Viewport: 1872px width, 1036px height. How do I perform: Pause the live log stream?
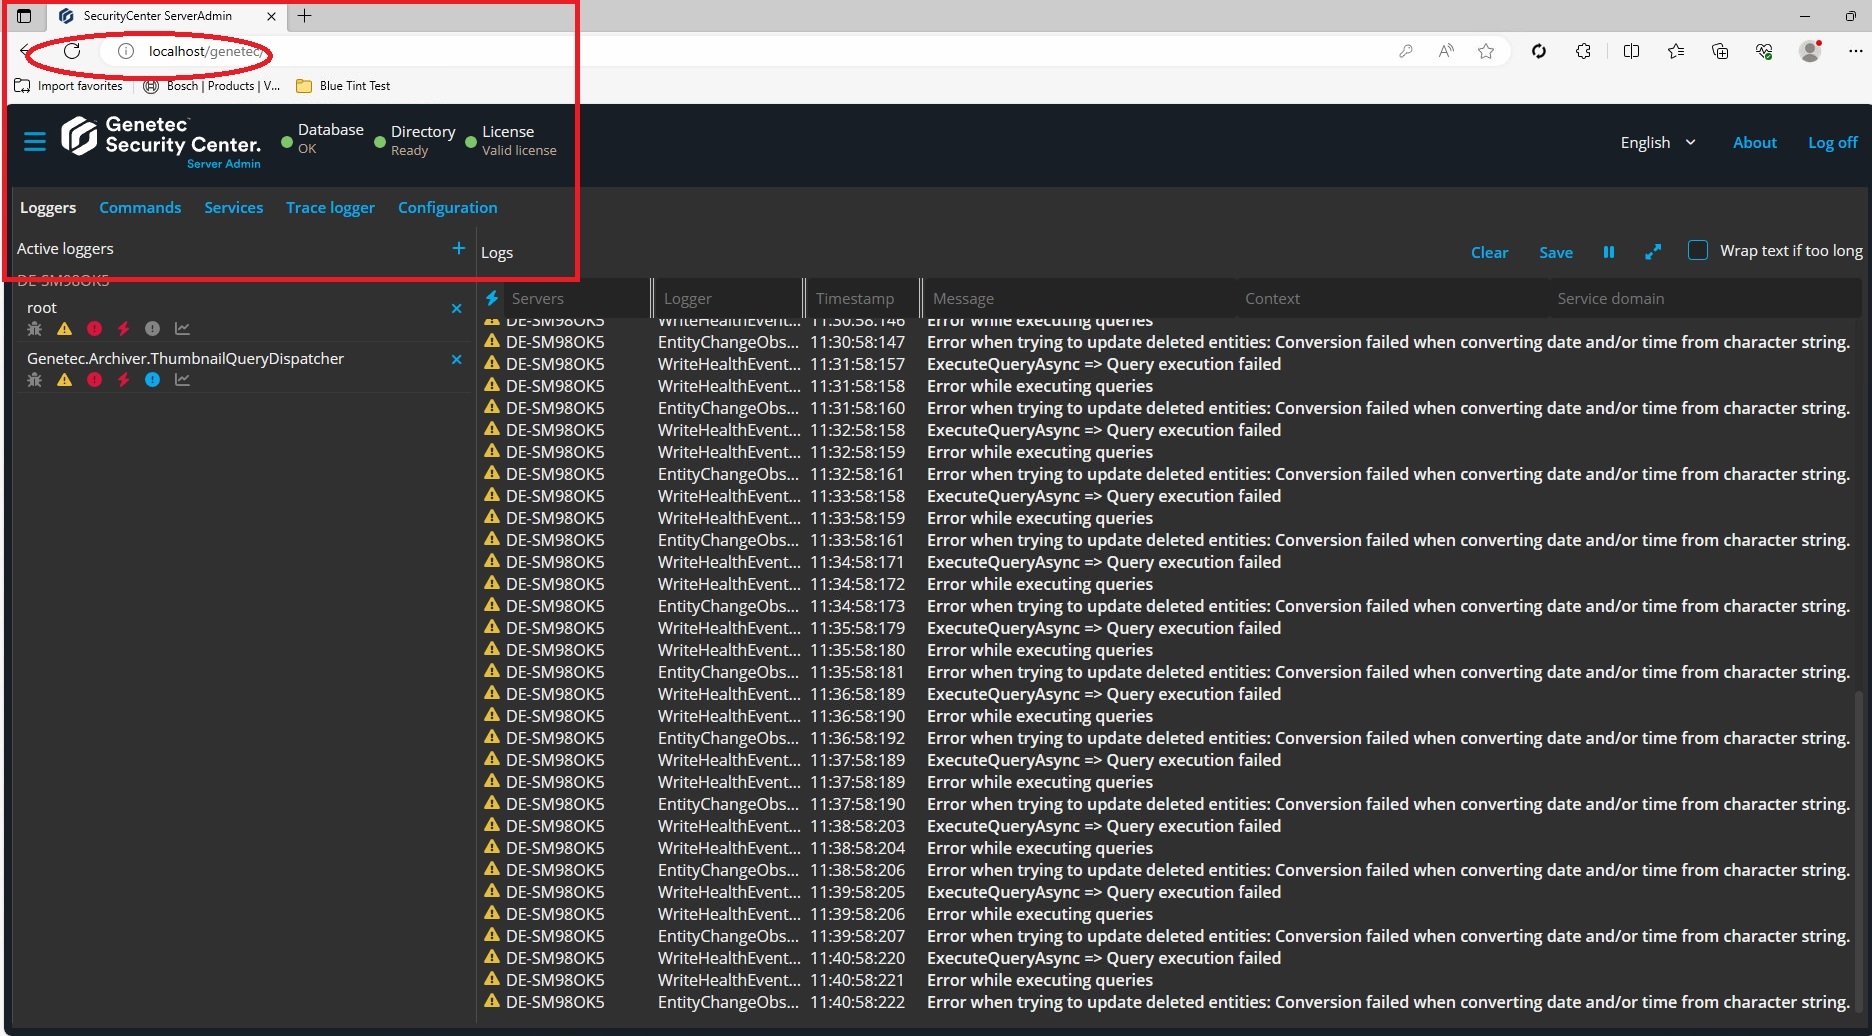tap(1608, 252)
